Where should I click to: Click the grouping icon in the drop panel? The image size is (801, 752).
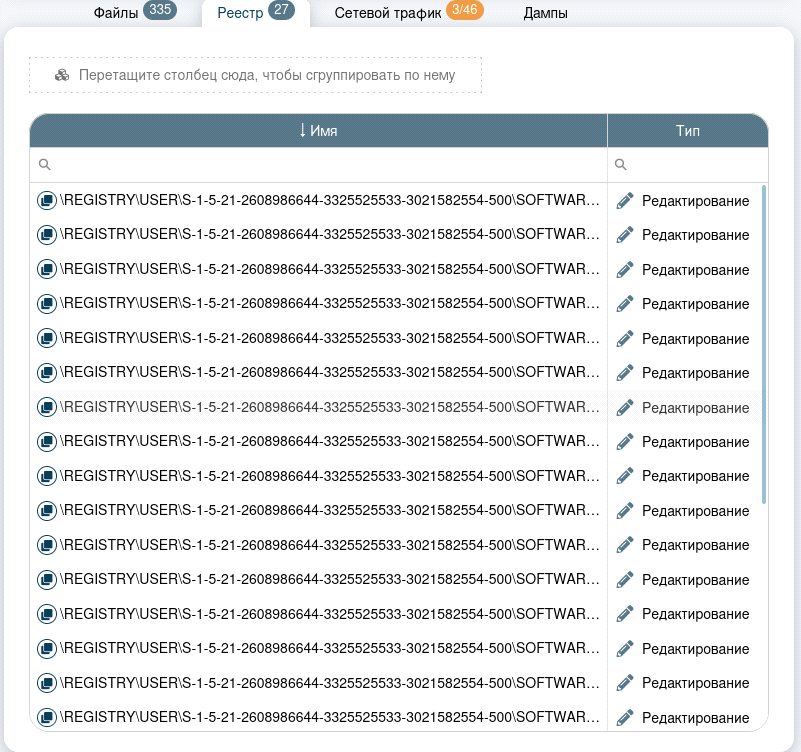[x=62, y=75]
